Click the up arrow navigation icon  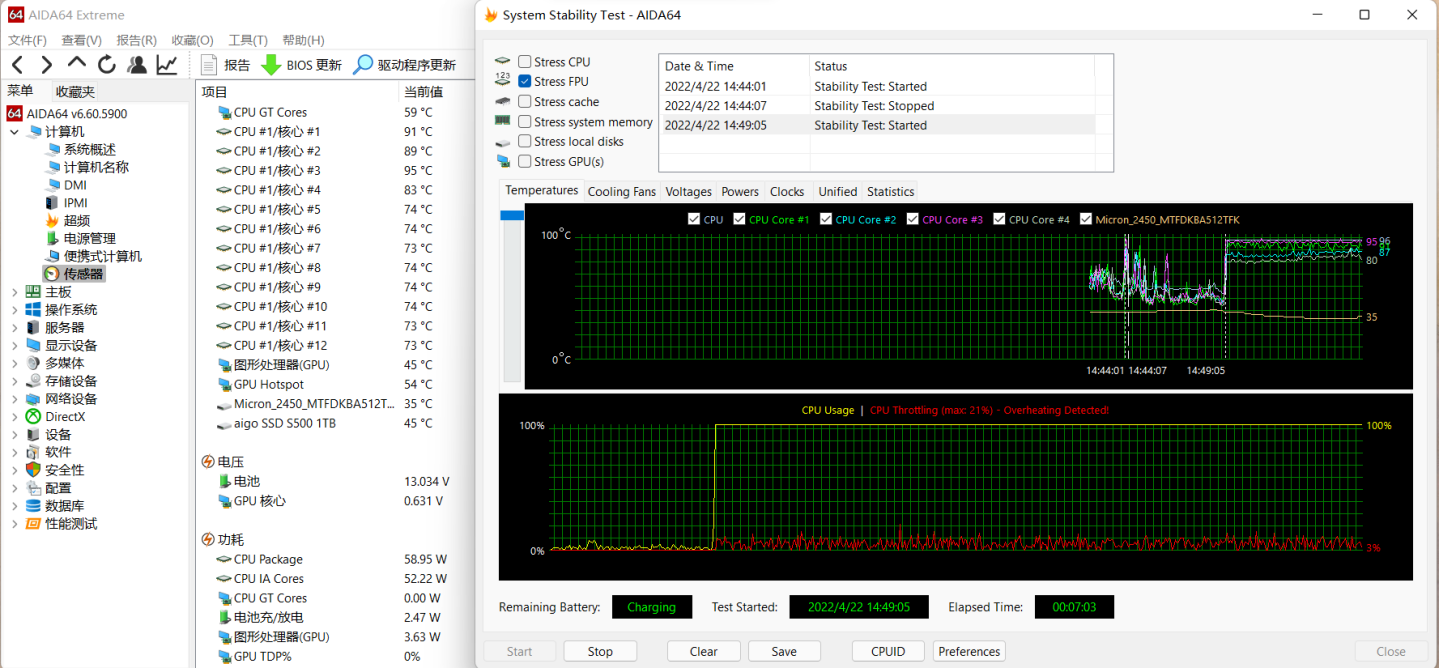(77, 65)
